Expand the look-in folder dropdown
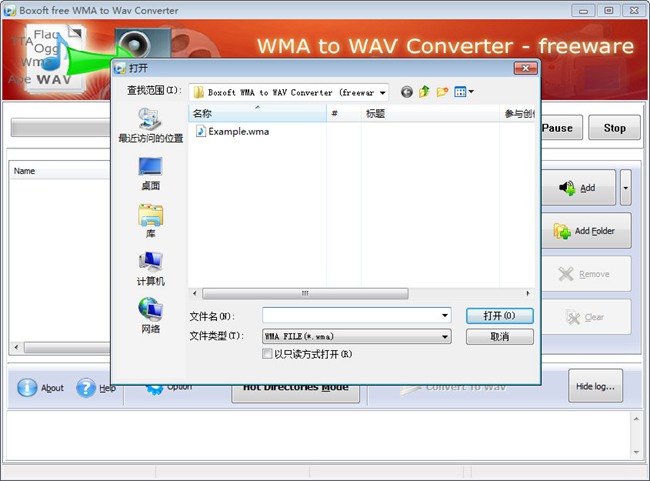Image resolution: width=650 pixels, height=481 pixels. coord(383,92)
